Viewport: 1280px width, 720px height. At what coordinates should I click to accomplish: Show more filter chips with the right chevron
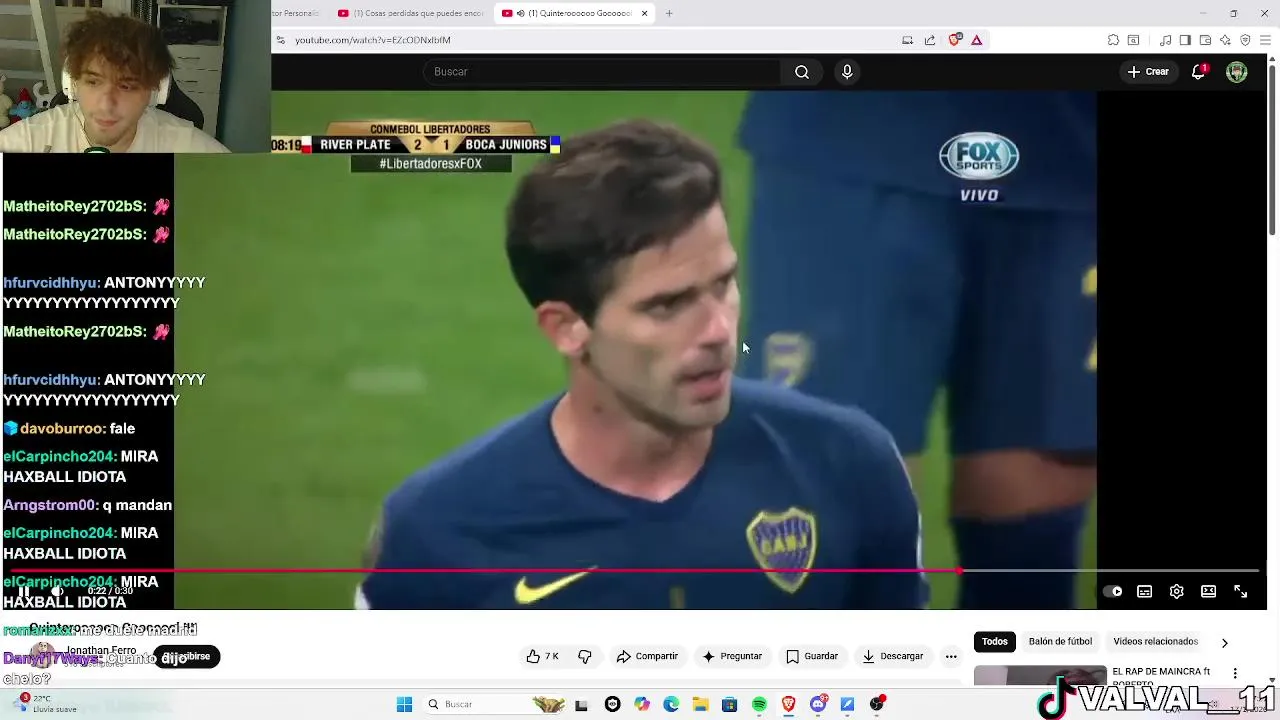click(1224, 643)
